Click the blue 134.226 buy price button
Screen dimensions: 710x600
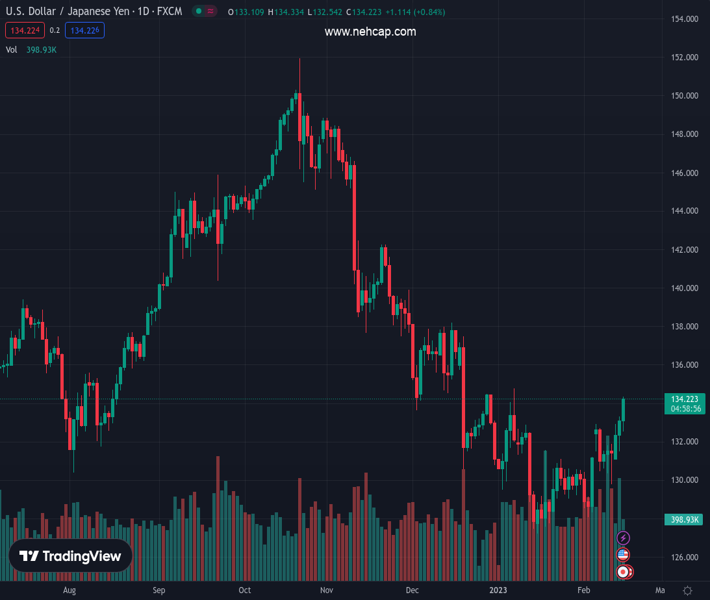[x=84, y=31]
